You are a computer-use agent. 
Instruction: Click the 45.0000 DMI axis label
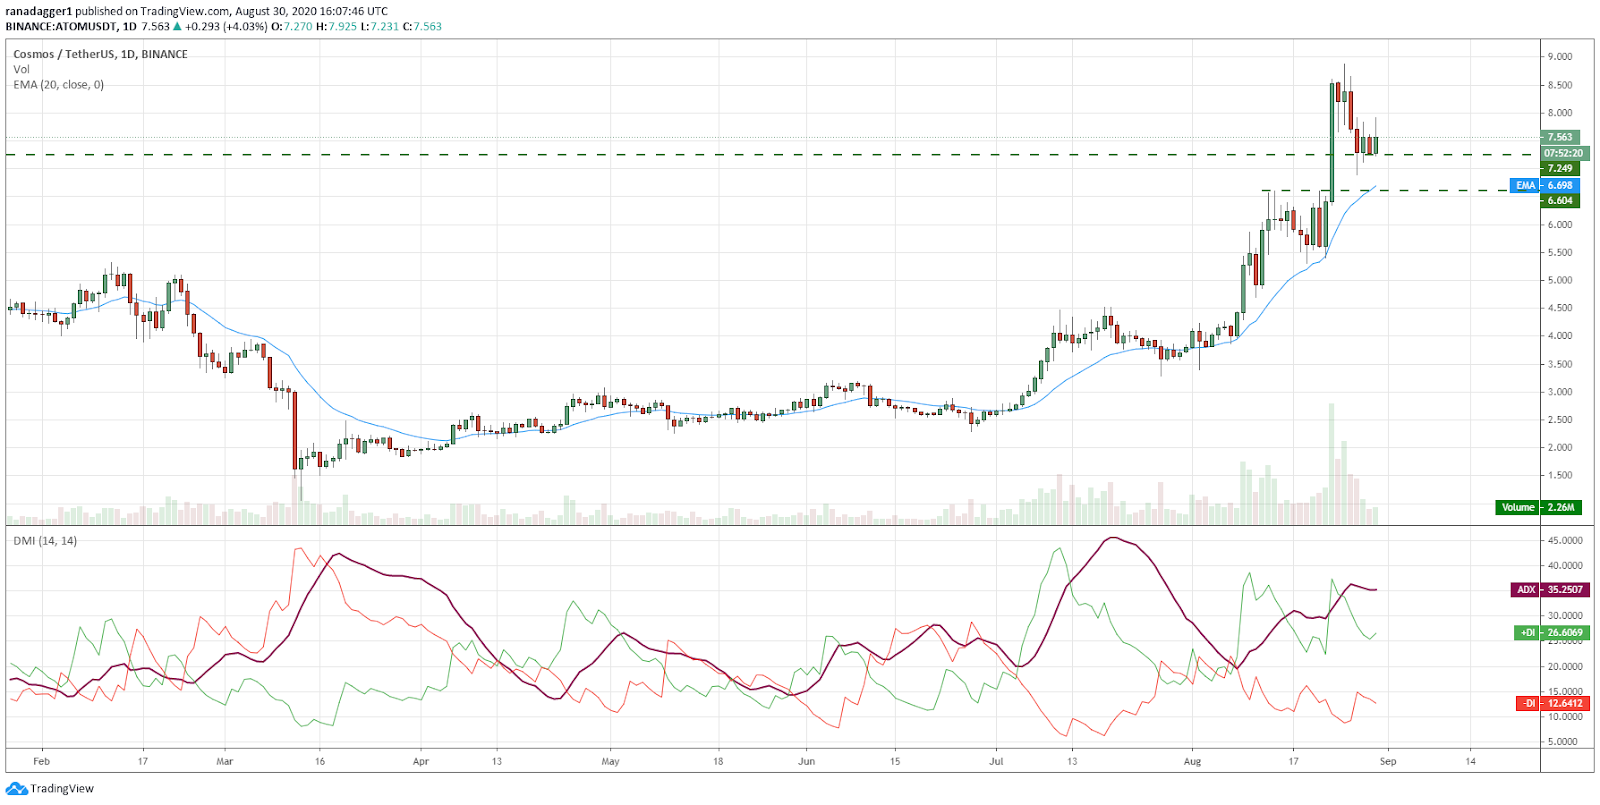click(x=1564, y=540)
